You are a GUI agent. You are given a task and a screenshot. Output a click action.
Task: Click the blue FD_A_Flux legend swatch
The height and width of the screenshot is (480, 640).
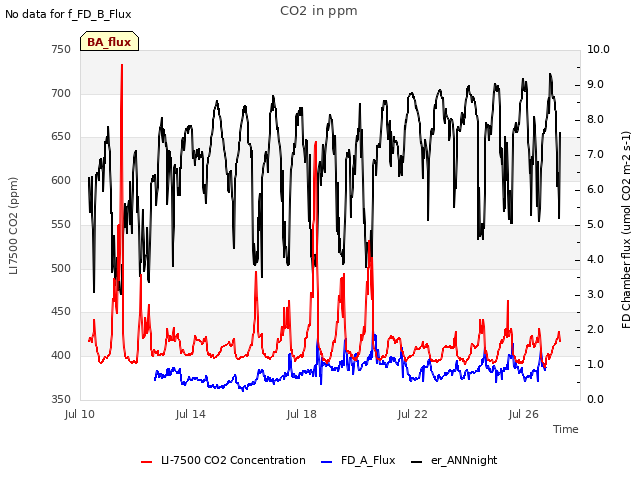coord(327,462)
